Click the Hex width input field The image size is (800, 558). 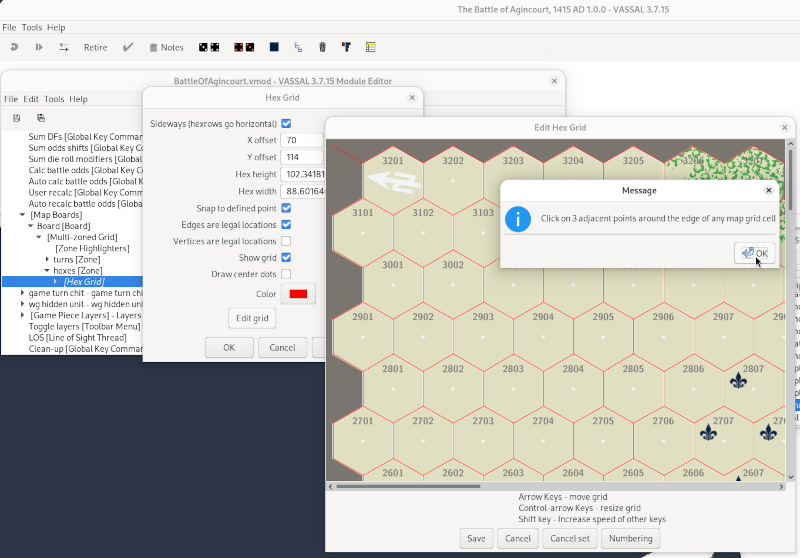click(303, 191)
